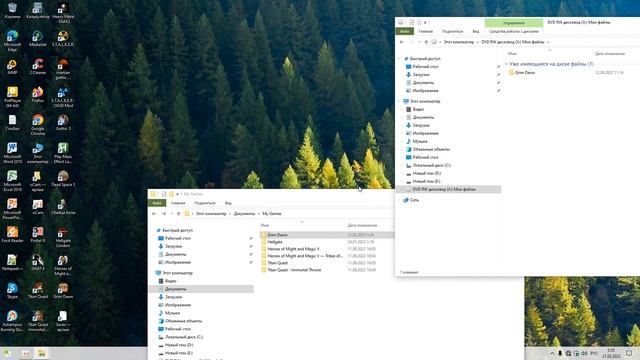Click the CCleaner desktop shortcut
Viewport: 640px width, 360px height.
38,67
